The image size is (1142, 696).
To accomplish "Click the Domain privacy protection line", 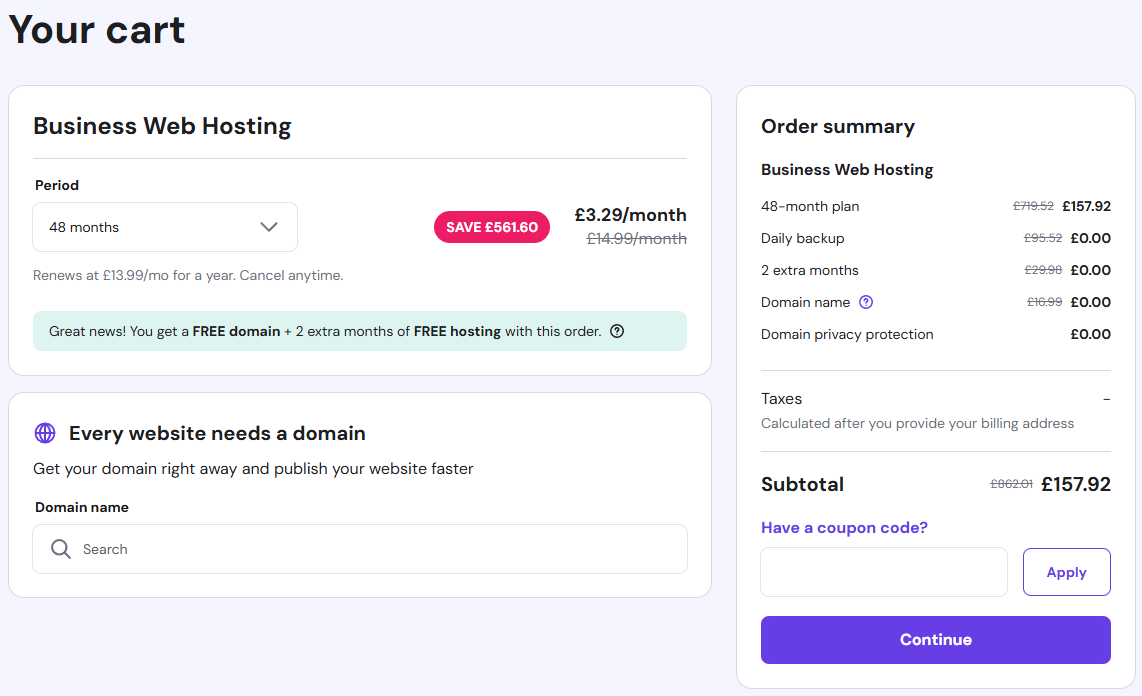I will point(847,334).
